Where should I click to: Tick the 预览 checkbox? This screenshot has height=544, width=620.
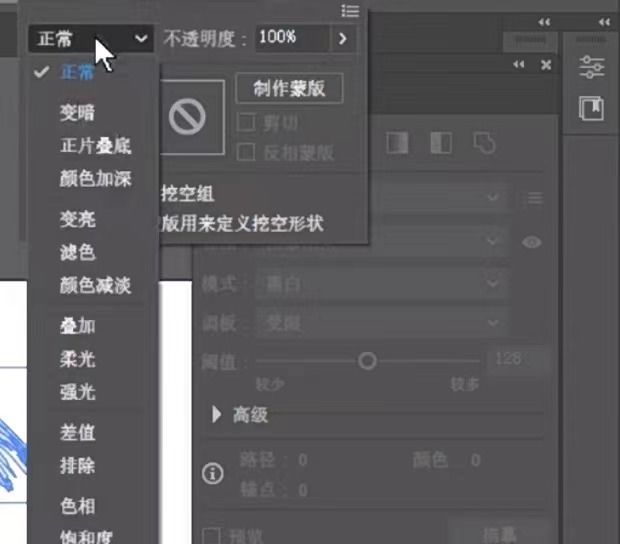(x=211, y=535)
